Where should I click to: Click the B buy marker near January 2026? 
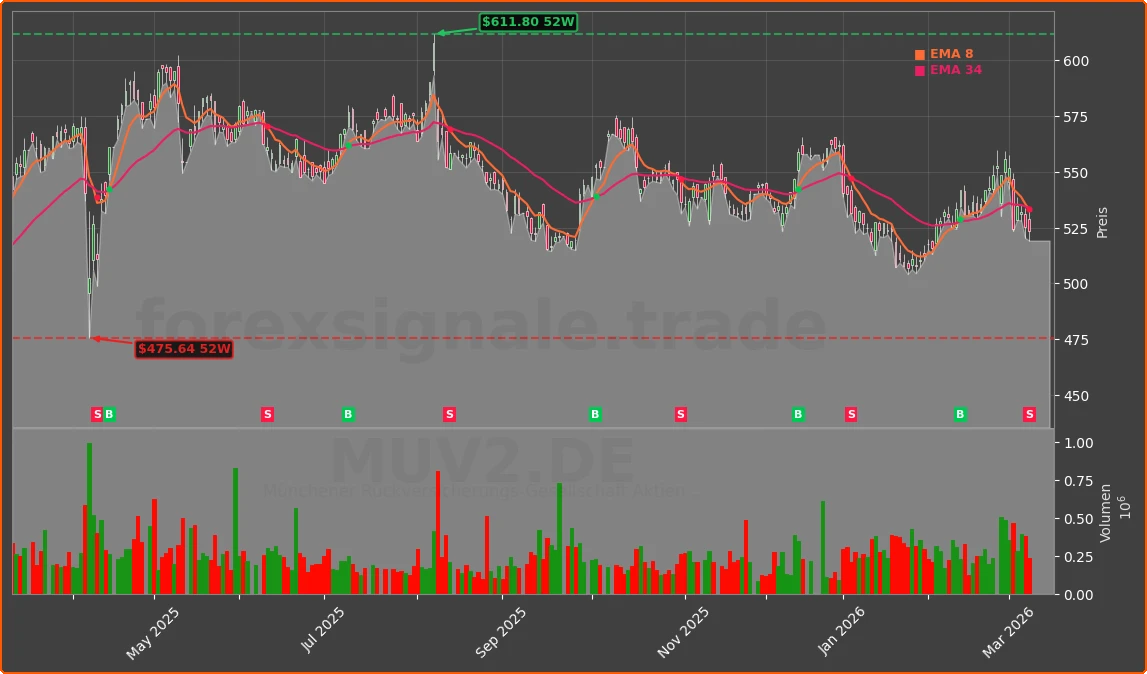(797, 413)
